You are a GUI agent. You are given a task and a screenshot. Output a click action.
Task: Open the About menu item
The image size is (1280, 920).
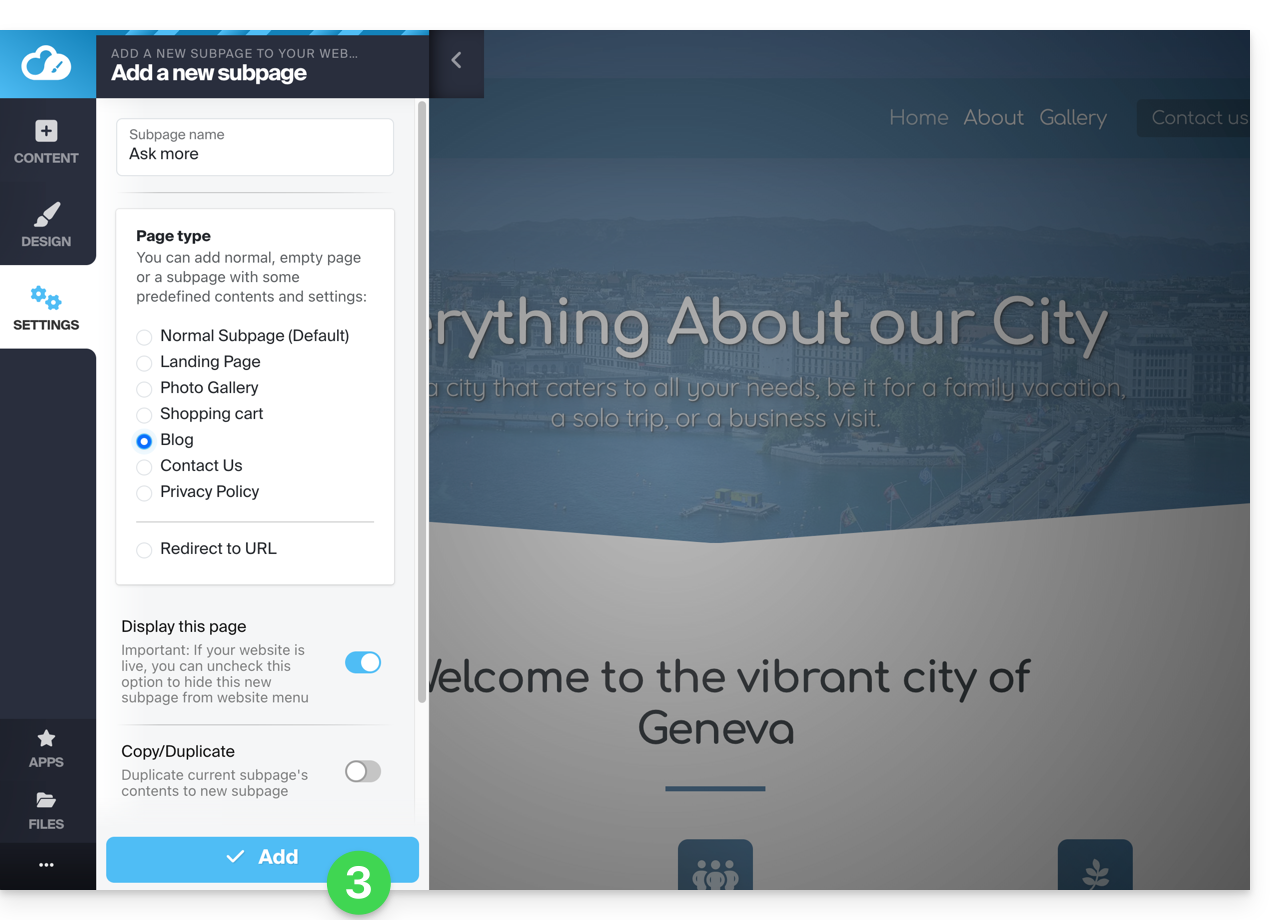pyautogui.click(x=993, y=118)
